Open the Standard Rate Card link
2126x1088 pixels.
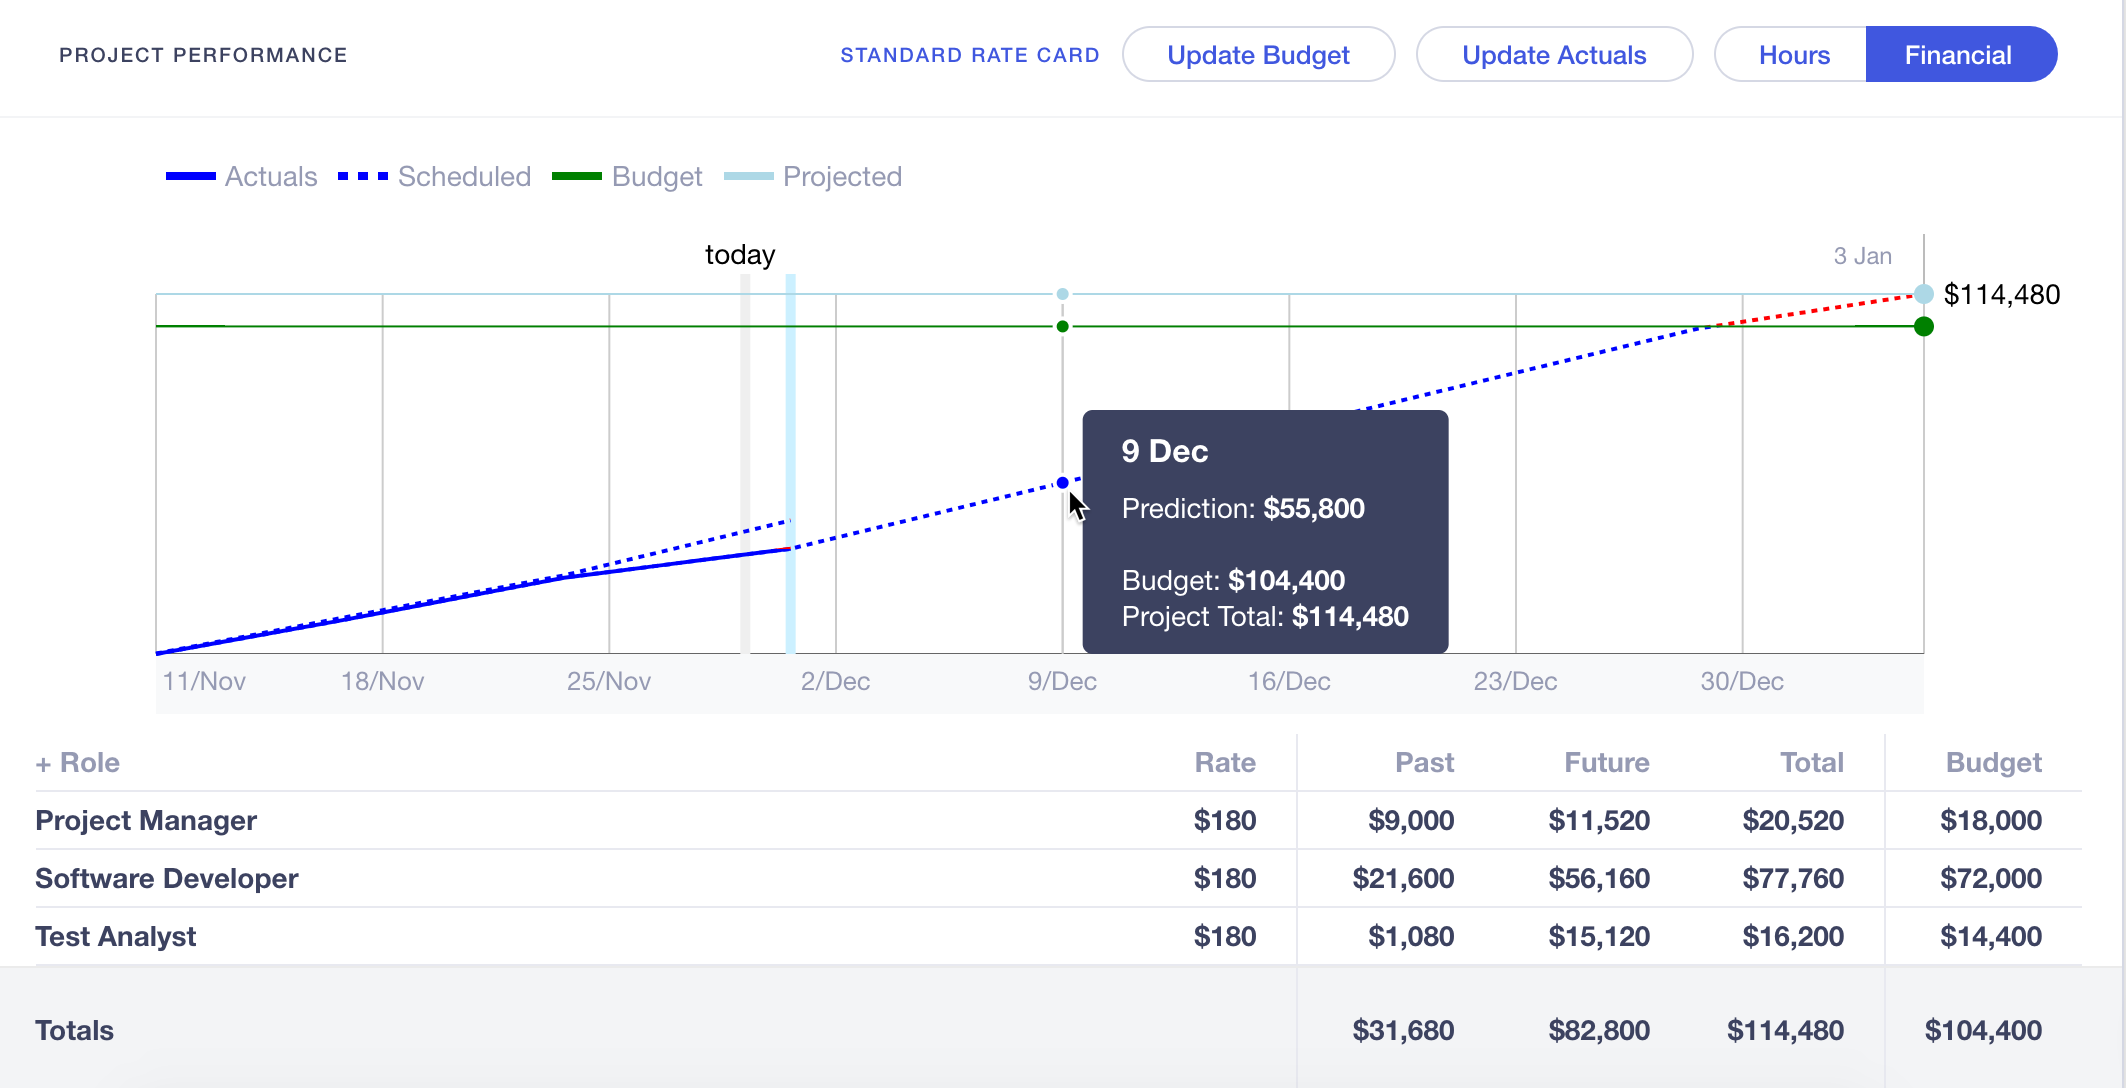(969, 55)
